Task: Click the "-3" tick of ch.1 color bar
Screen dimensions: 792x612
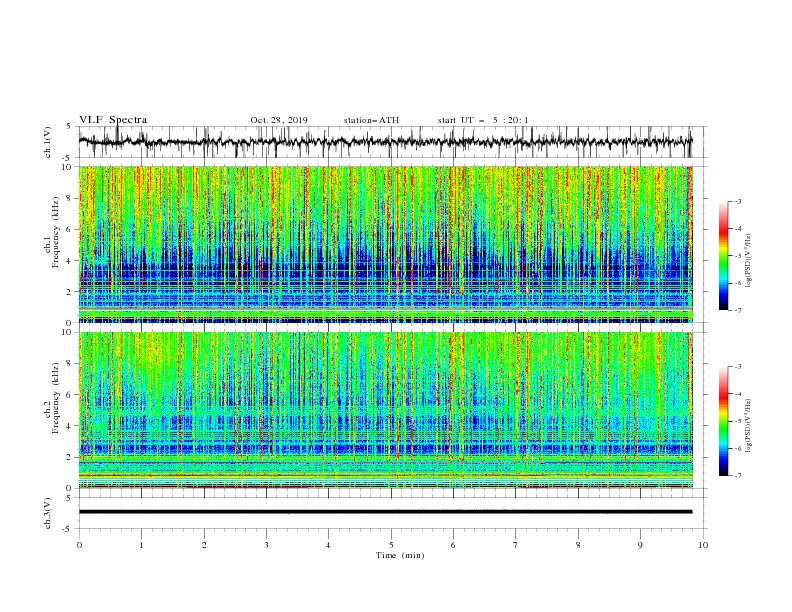Action: [x=737, y=201]
